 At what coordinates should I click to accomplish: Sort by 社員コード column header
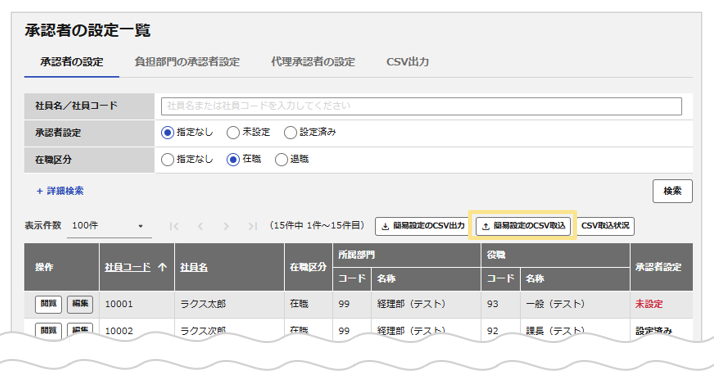[x=128, y=267]
